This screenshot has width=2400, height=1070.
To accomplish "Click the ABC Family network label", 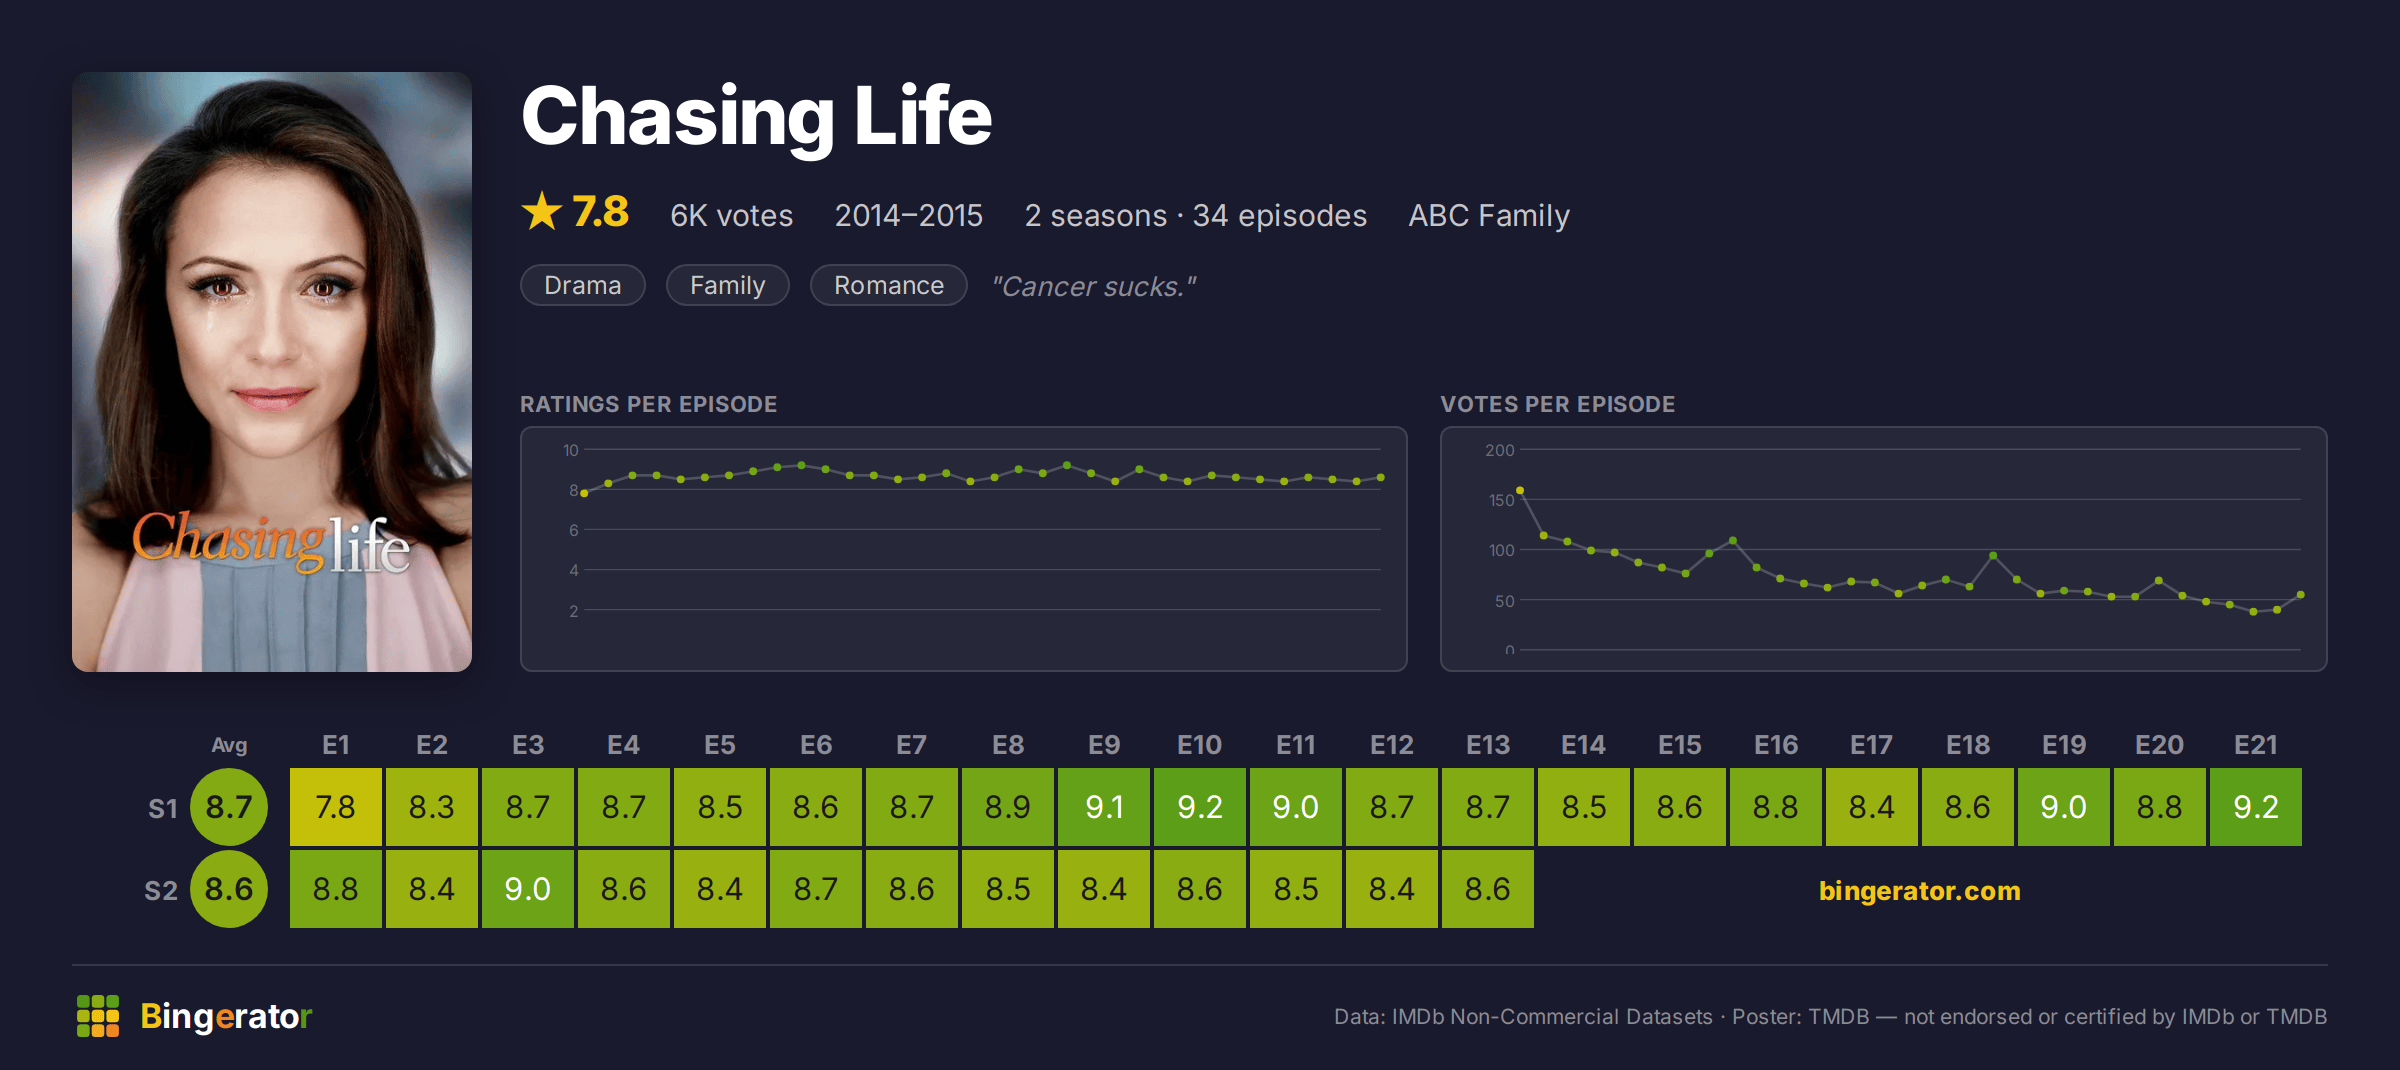I will pos(1489,215).
